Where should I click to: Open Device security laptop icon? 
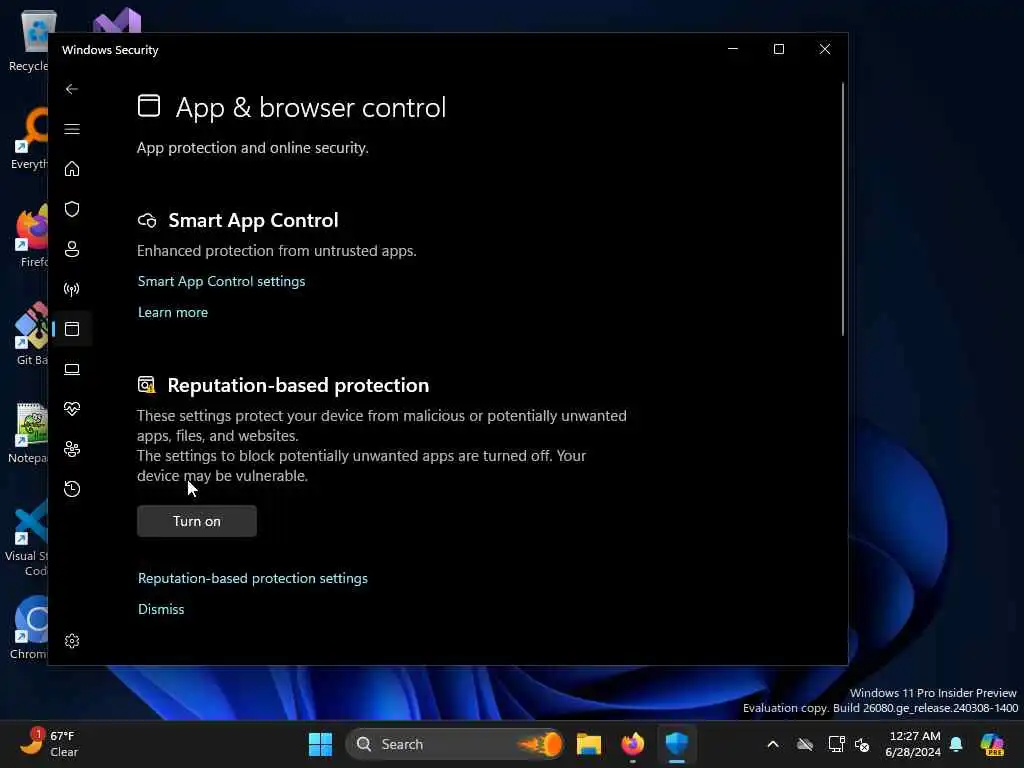[72, 369]
